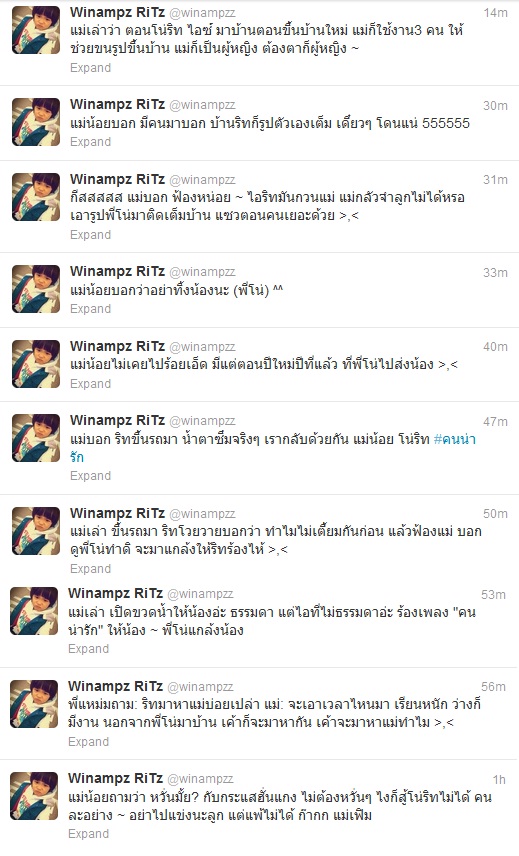Expand the 1h old tweet
519x856 pixels.
point(88,834)
